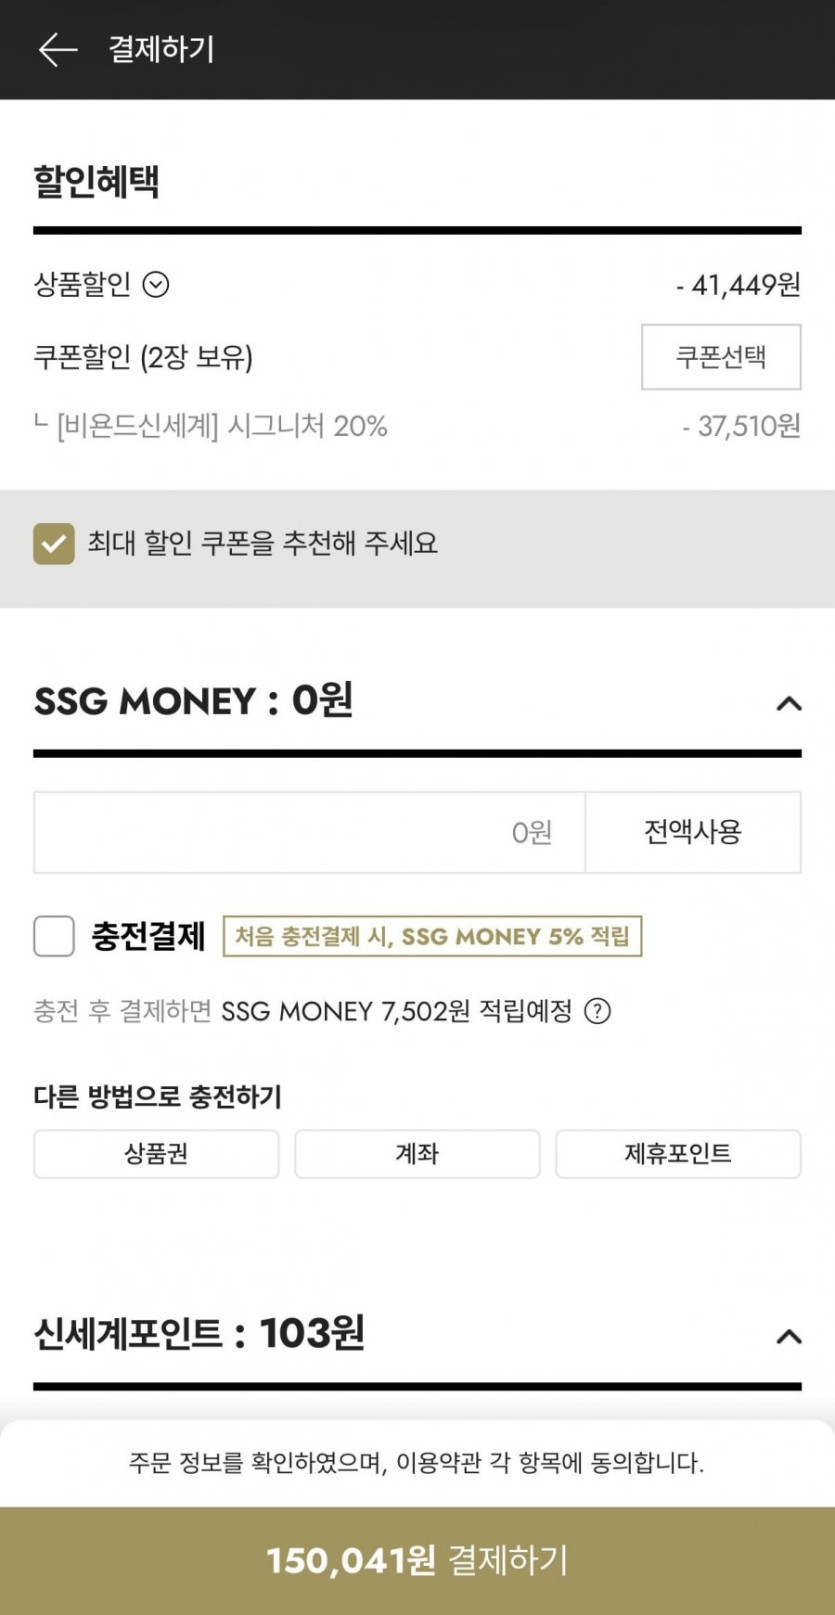Collapse the 신세계포인트 section
The image size is (835, 1615).
tap(788, 1337)
